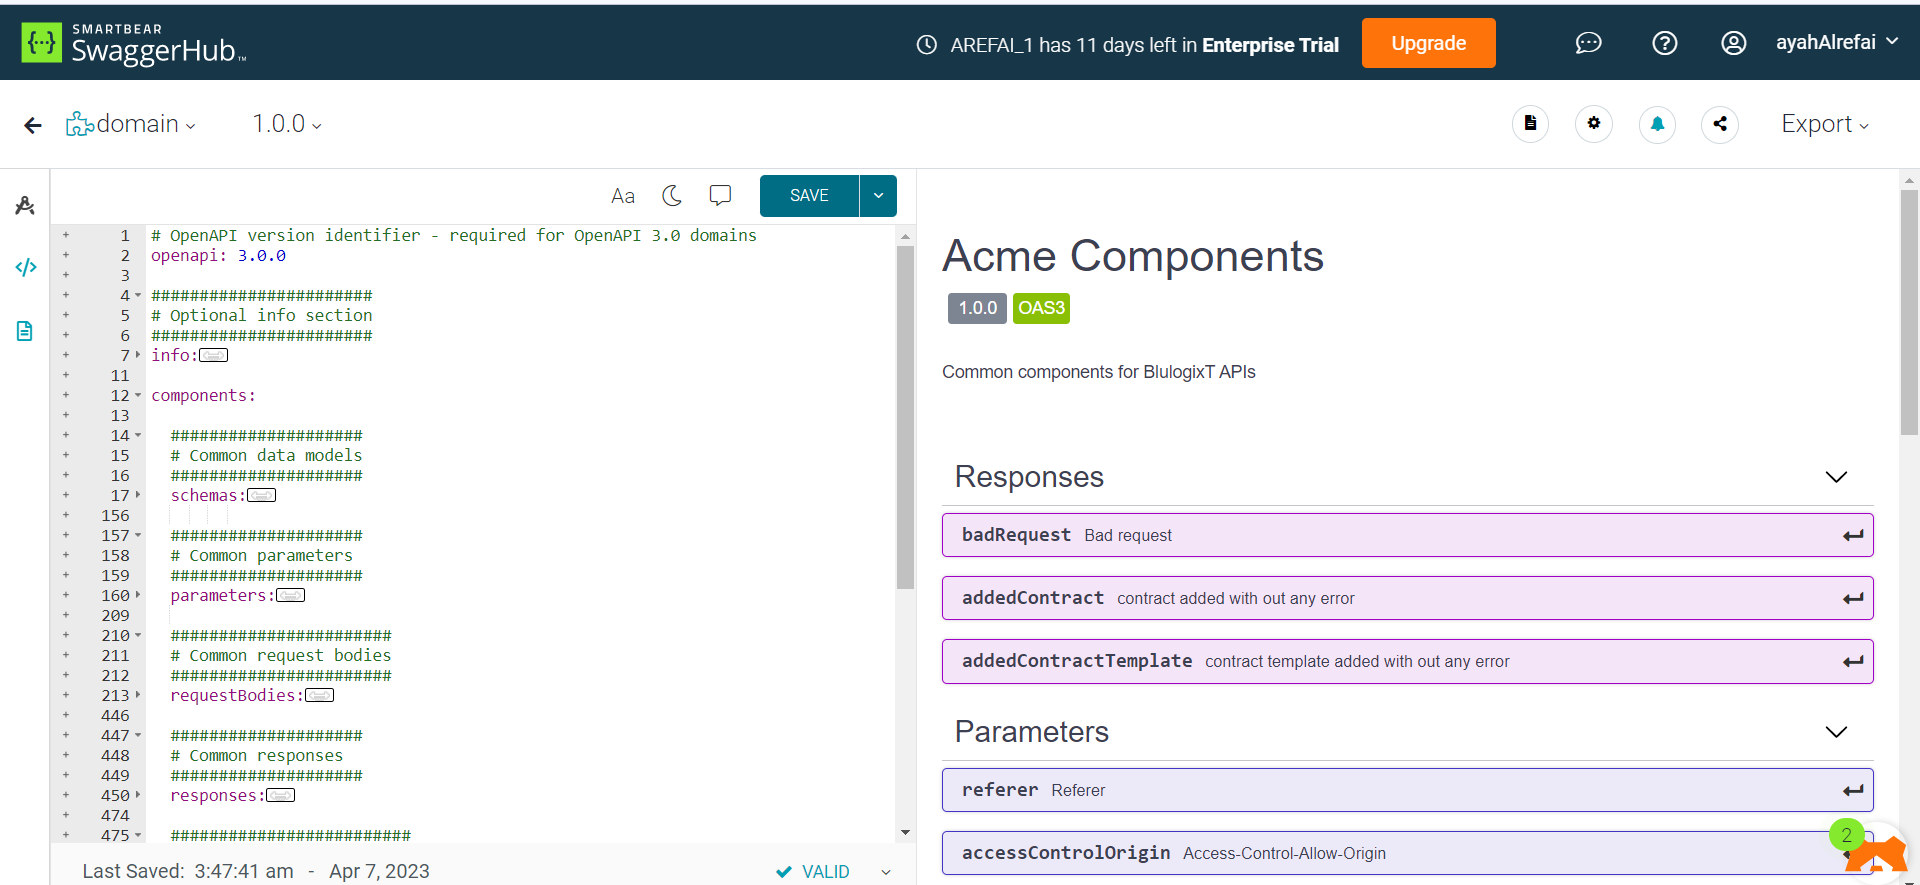Collapse the Responses section
The width and height of the screenshot is (1920, 885).
pos(1836,477)
